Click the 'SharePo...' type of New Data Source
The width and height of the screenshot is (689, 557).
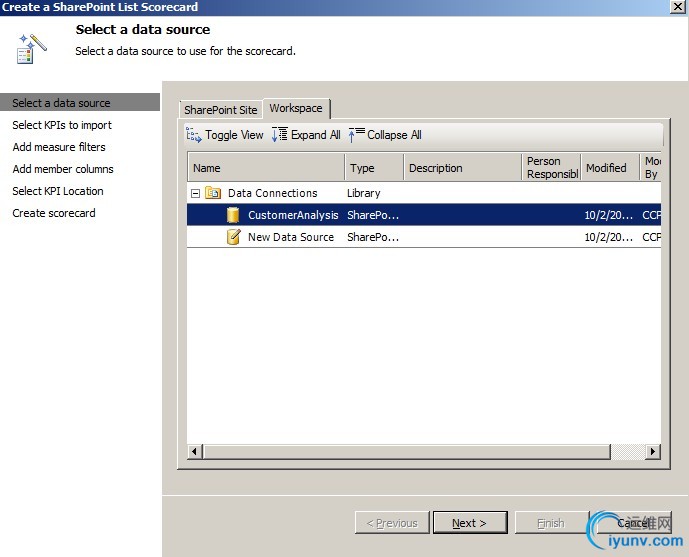point(373,237)
